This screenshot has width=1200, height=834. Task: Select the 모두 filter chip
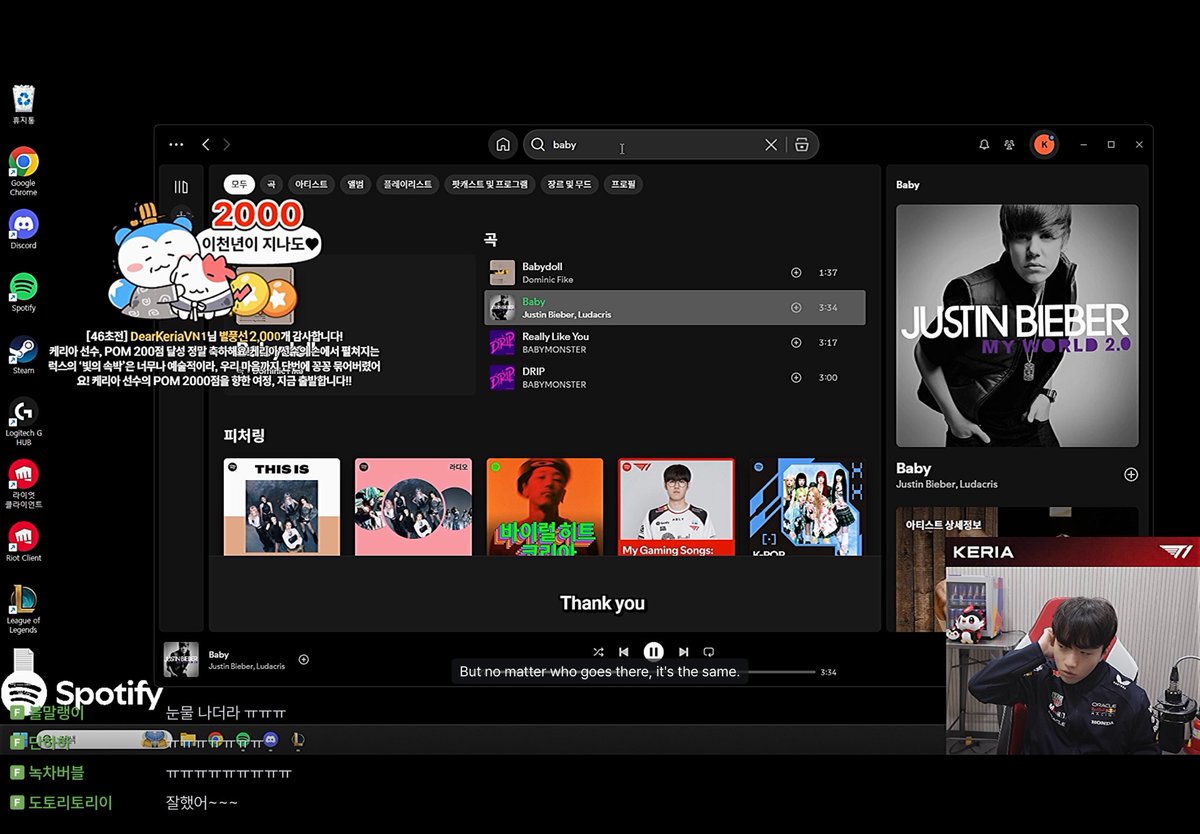239,184
